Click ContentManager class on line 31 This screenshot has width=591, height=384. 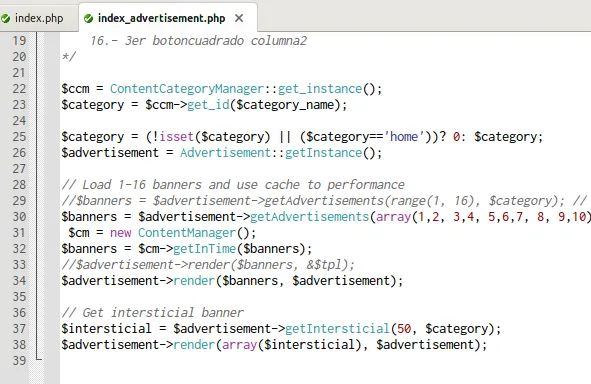[187, 233]
